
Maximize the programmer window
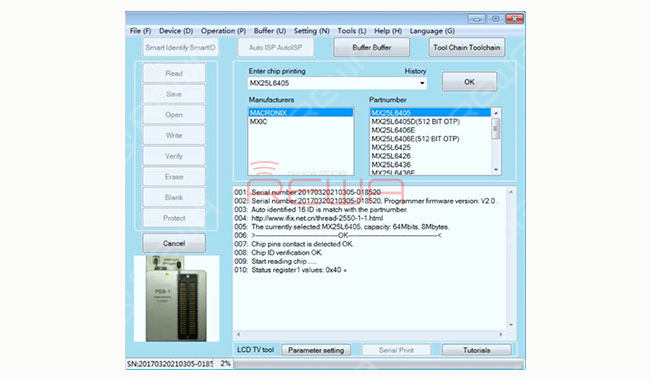coord(495,19)
